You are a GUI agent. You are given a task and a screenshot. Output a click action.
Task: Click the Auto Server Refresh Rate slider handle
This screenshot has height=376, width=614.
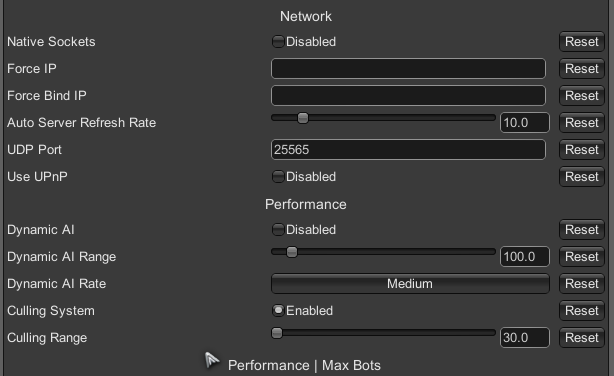coord(303,118)
